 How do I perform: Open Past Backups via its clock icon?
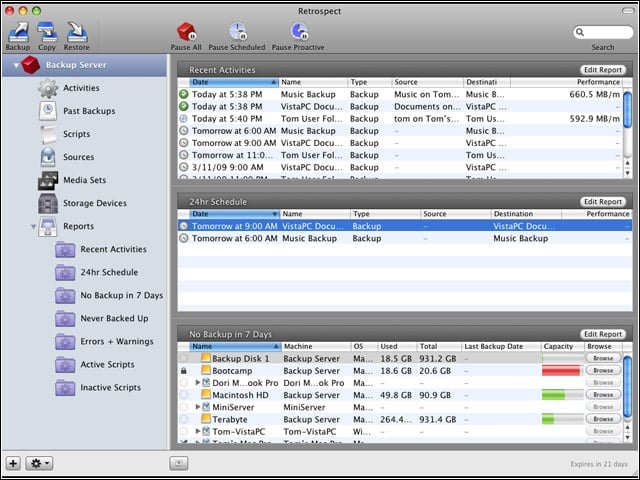point(48,111)
